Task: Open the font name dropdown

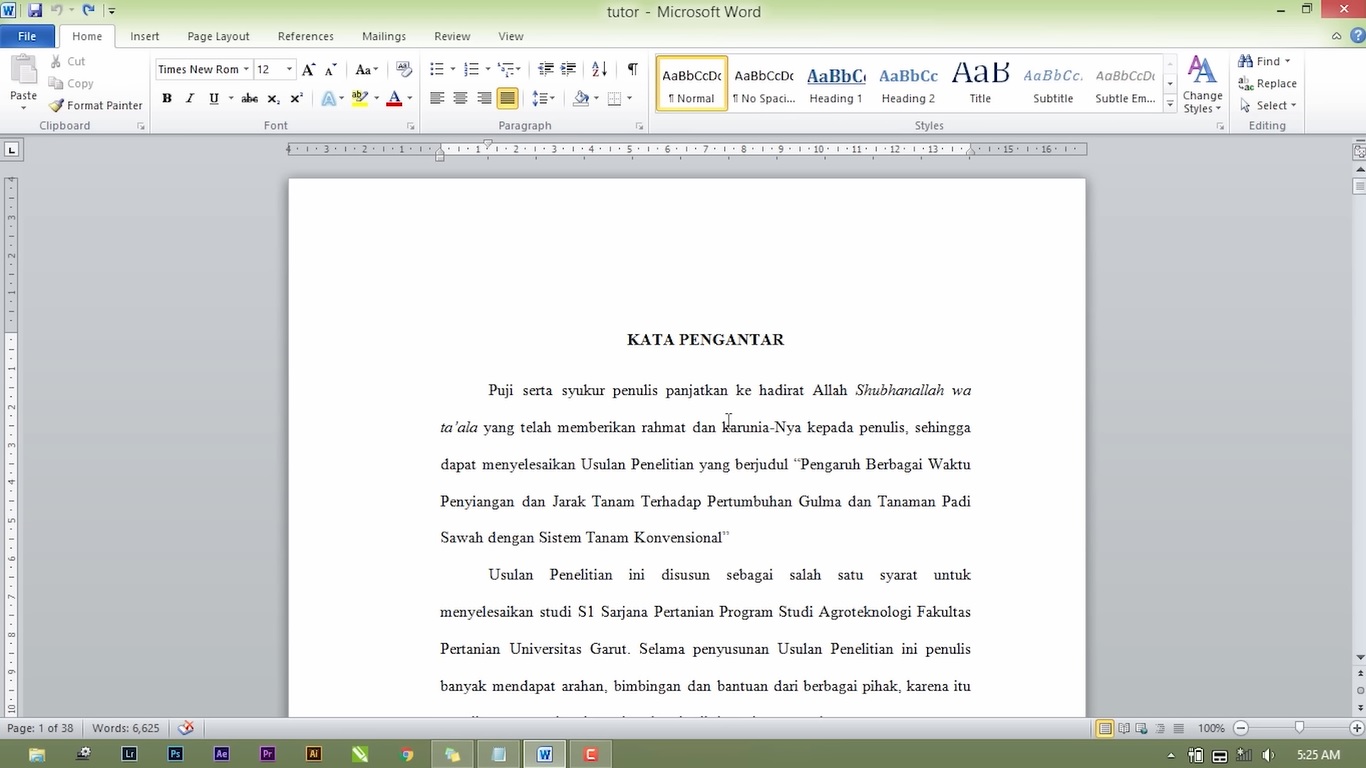Action: [246, 69]
